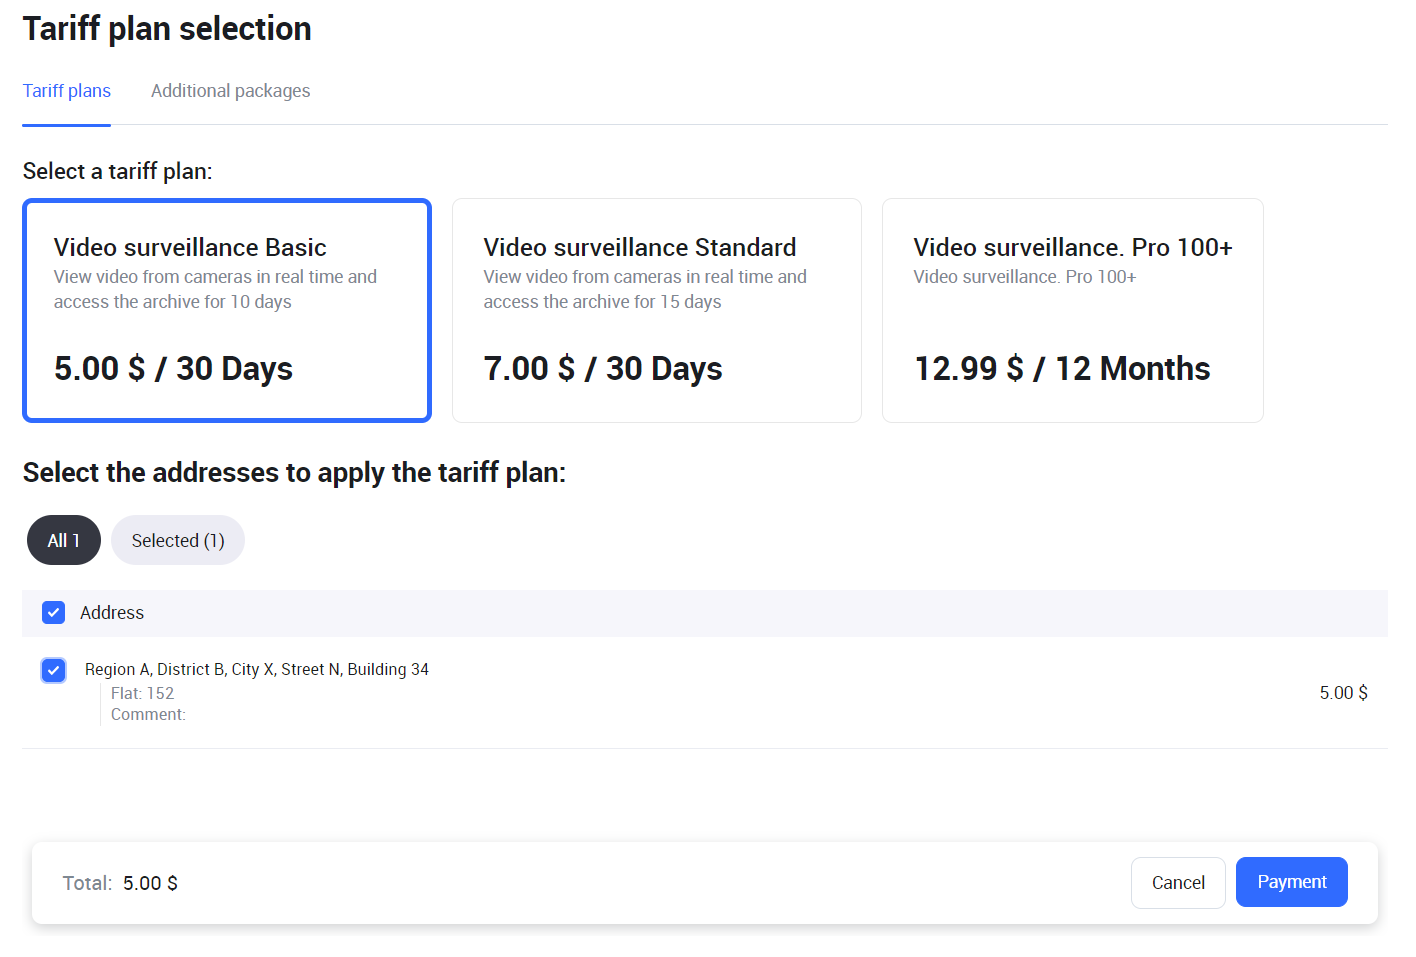The width and height of the screenshot is (1416, 957).
Task: Click the 7.00 $ / 30 Days price
Action: point(603,369)
